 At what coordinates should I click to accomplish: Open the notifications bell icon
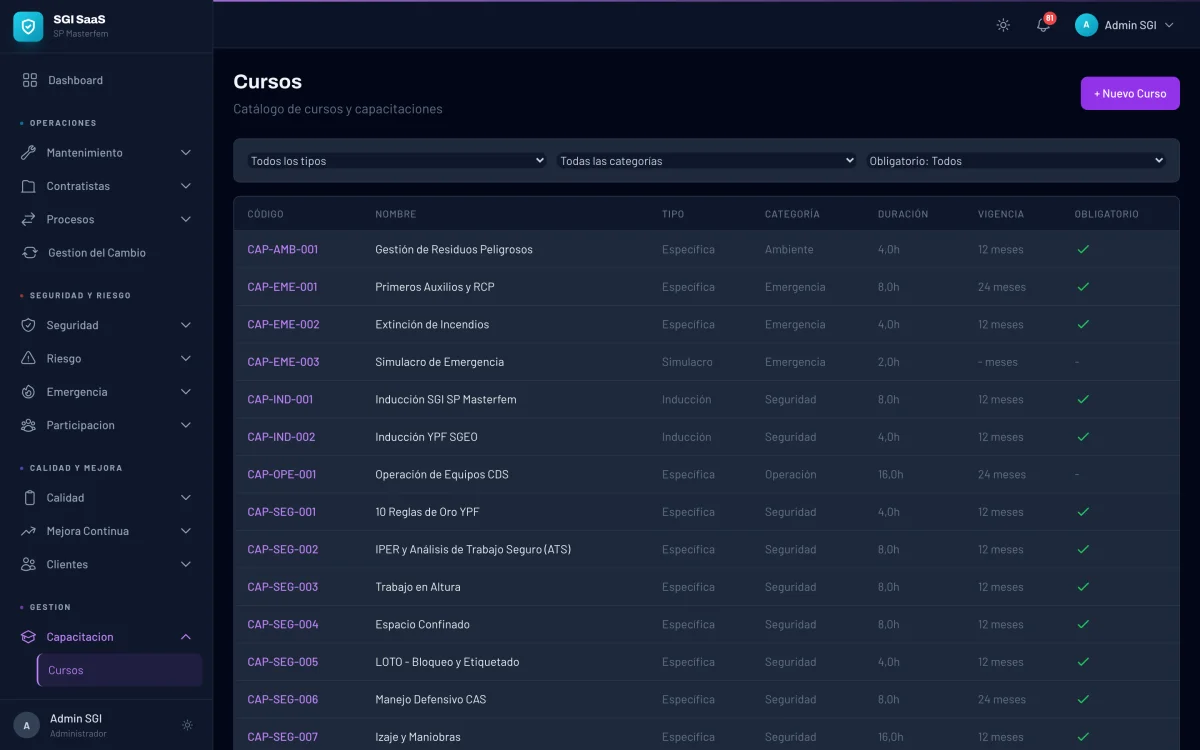click(1043, 25)
